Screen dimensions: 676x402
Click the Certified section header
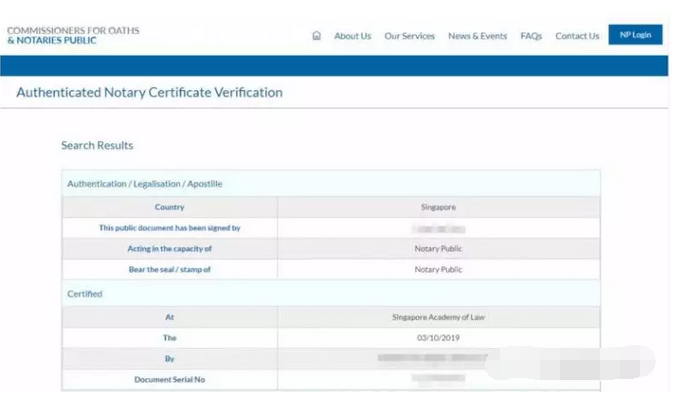85,294
